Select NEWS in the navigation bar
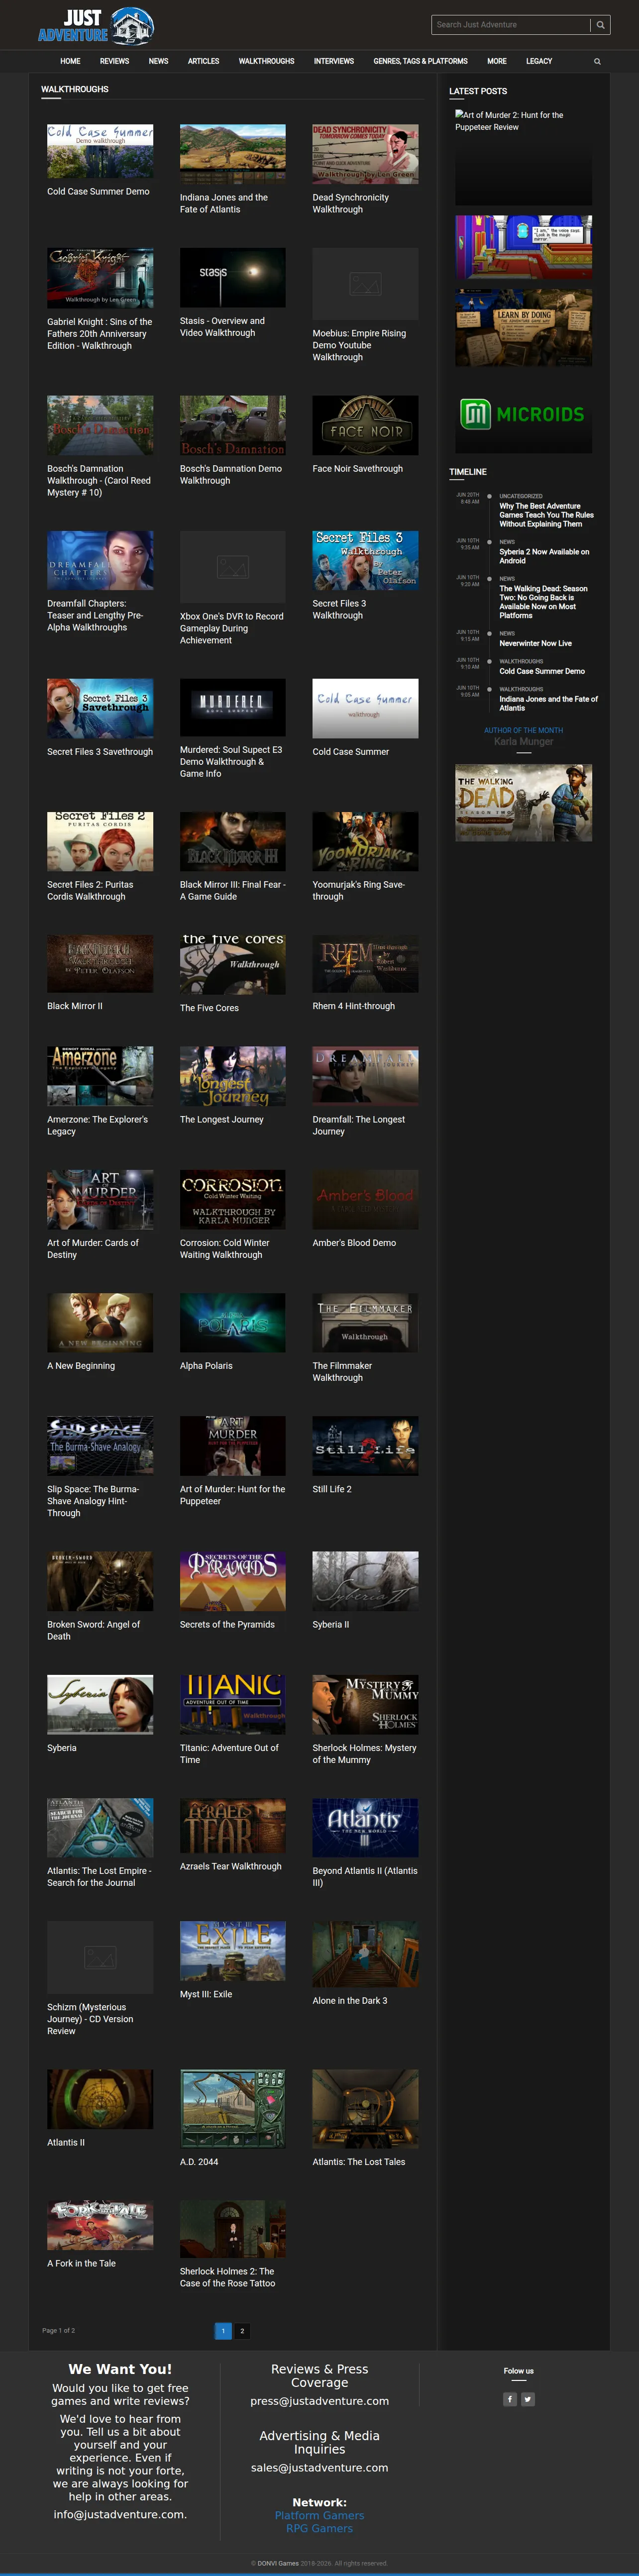The image size is (639, 2576). pos(158,61)
